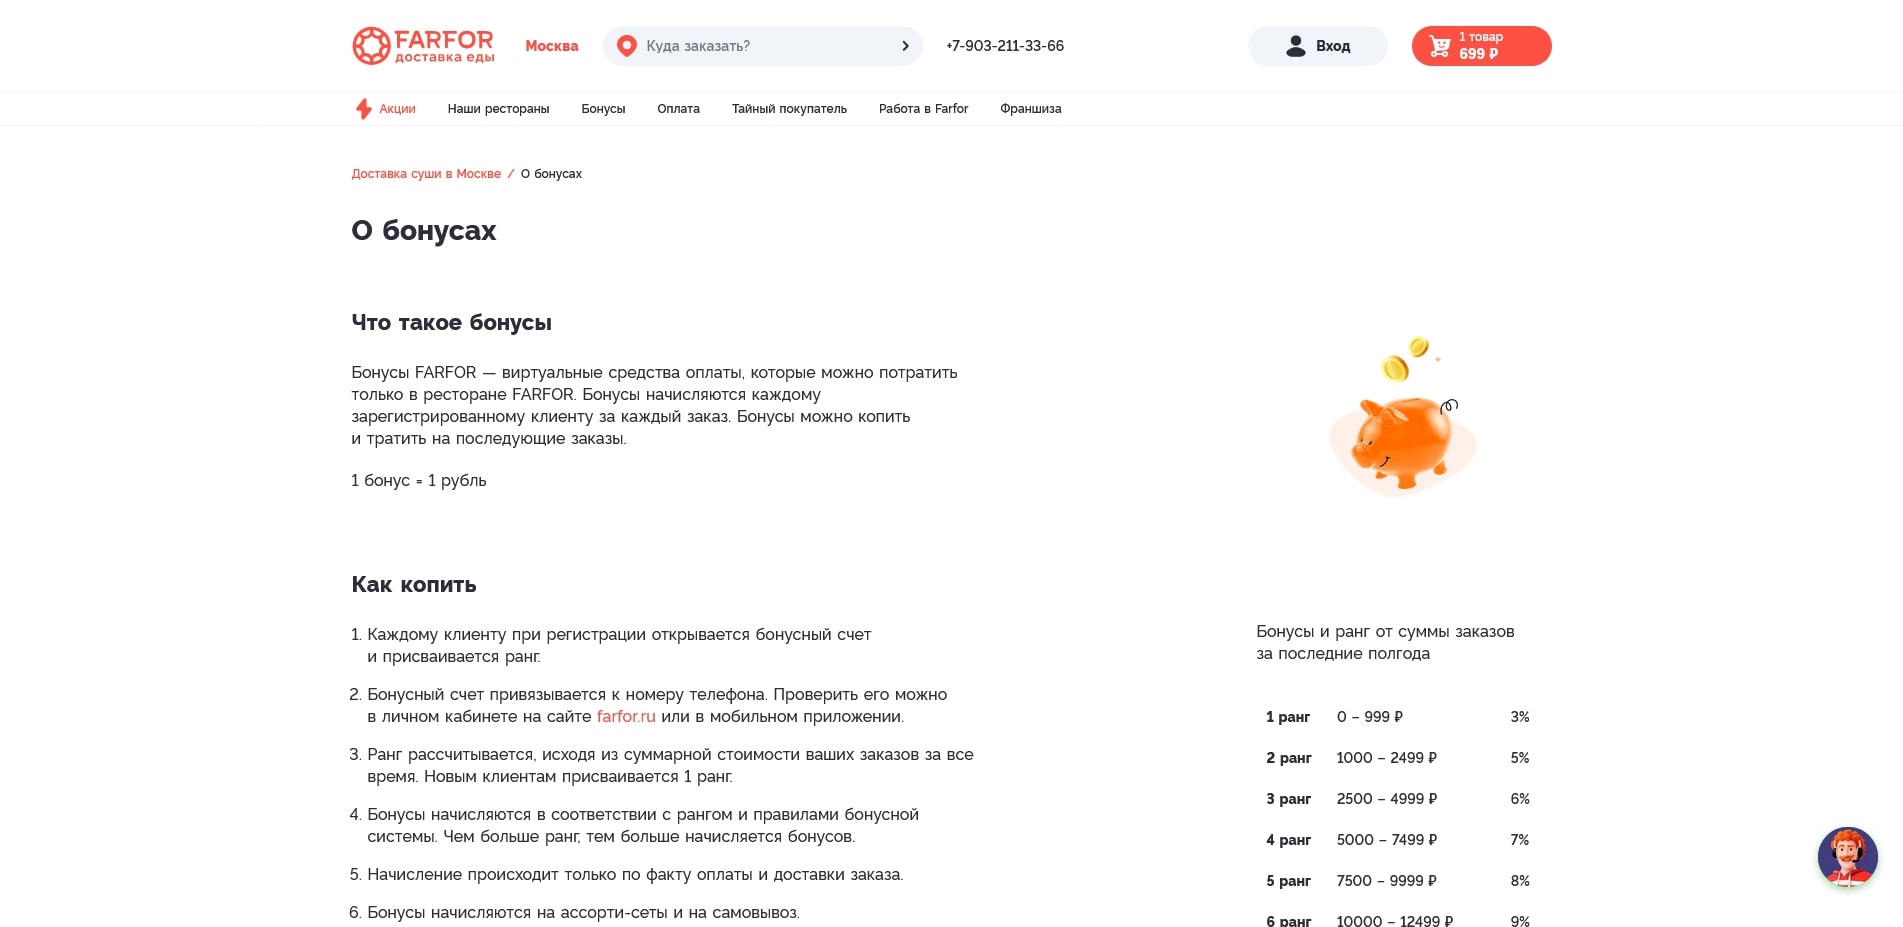
Task: Switch to the Бонусы menu section
Action: 603,108
